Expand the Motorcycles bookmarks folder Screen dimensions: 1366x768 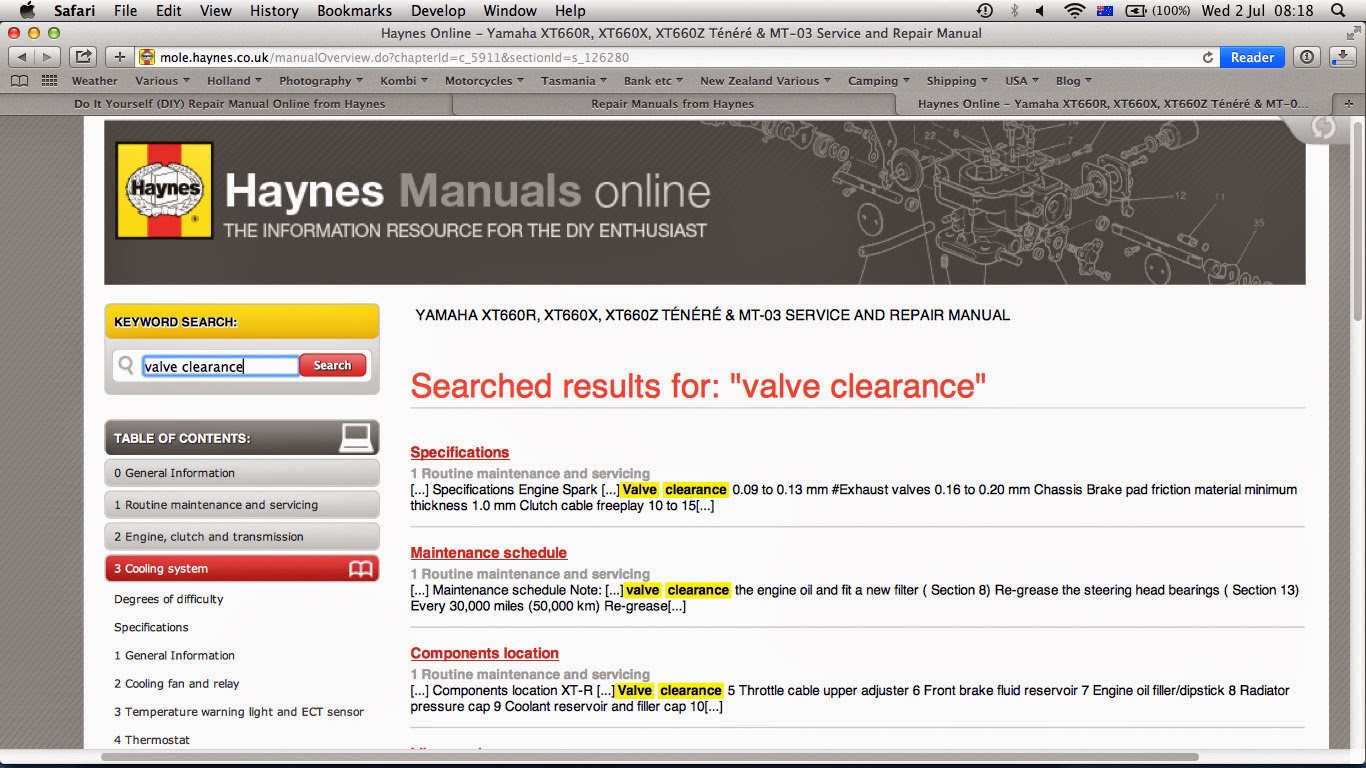(485, 81)
